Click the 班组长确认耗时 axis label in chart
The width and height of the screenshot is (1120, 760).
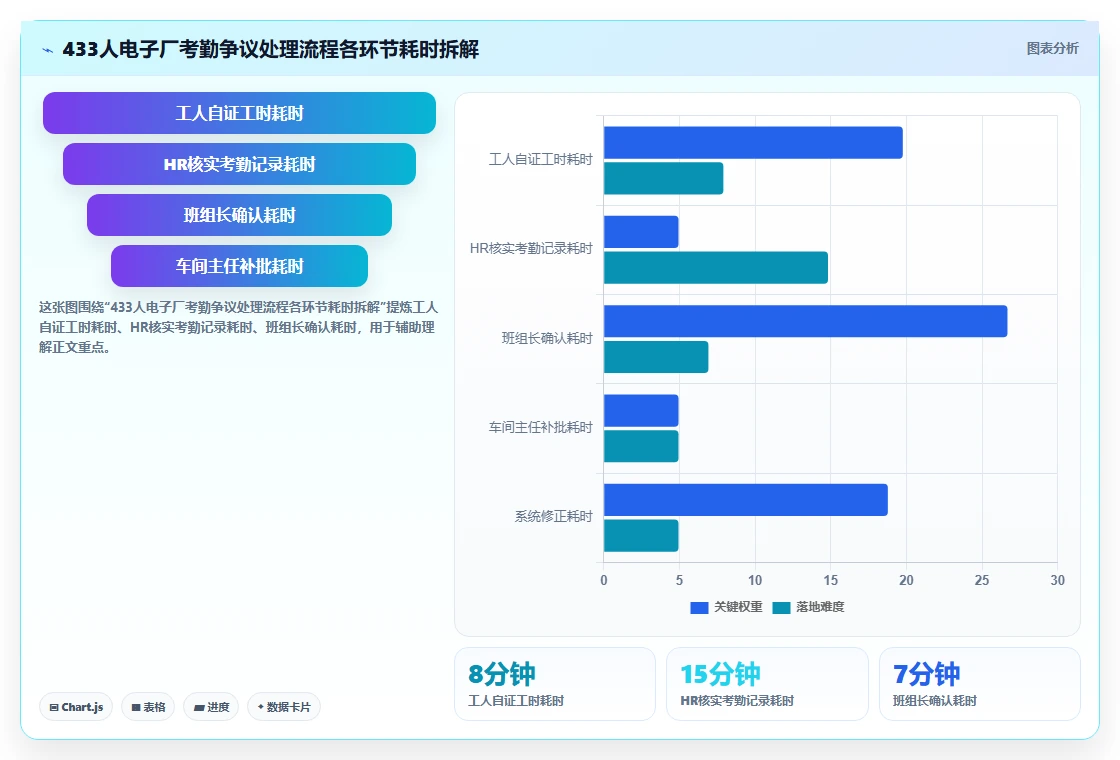click(547, 338)
